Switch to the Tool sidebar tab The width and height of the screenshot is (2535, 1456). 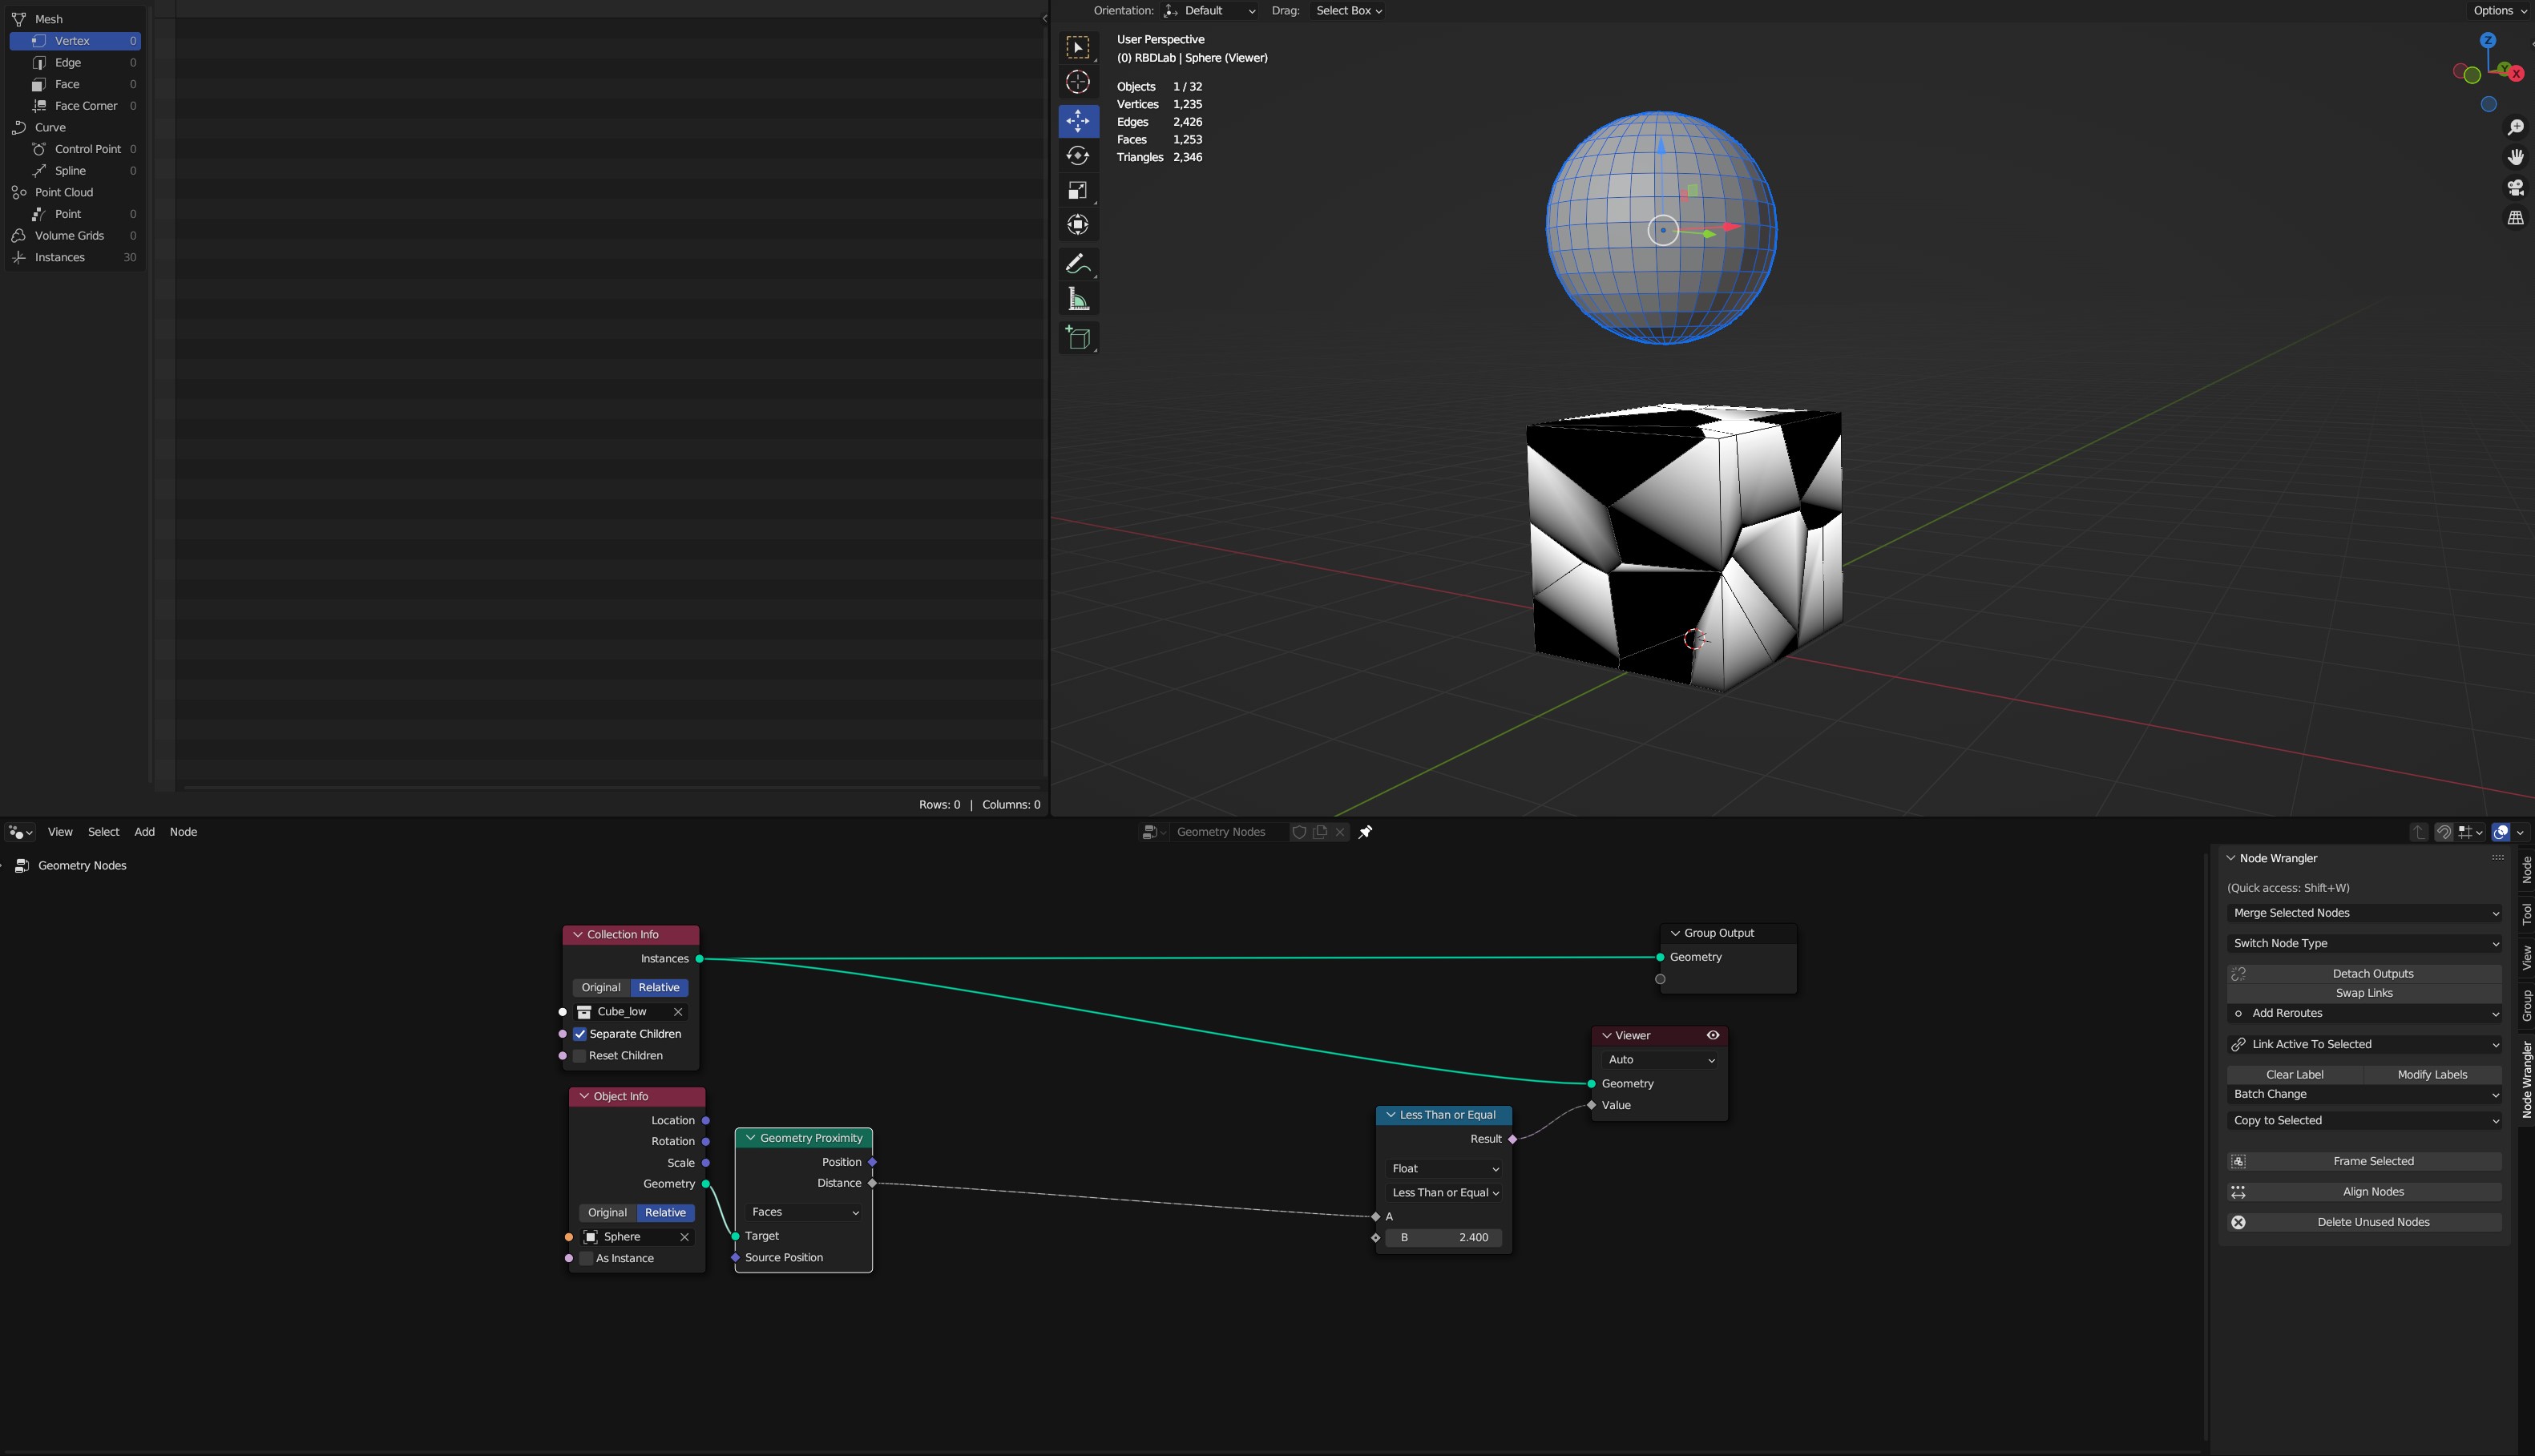(x=2526, y=914)
